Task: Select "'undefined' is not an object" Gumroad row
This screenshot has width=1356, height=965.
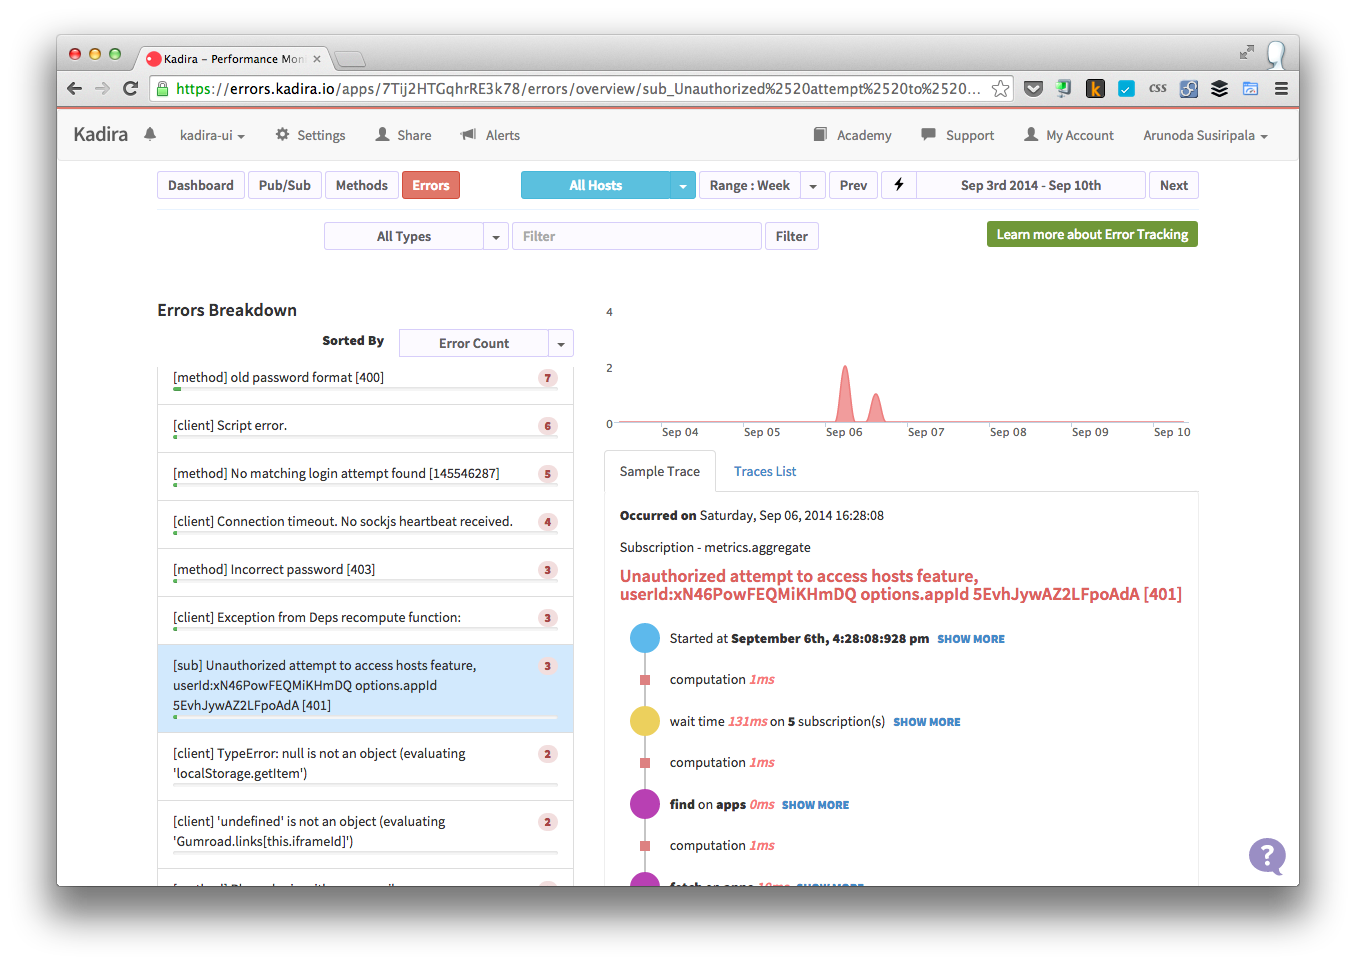Action: point(365,834)
